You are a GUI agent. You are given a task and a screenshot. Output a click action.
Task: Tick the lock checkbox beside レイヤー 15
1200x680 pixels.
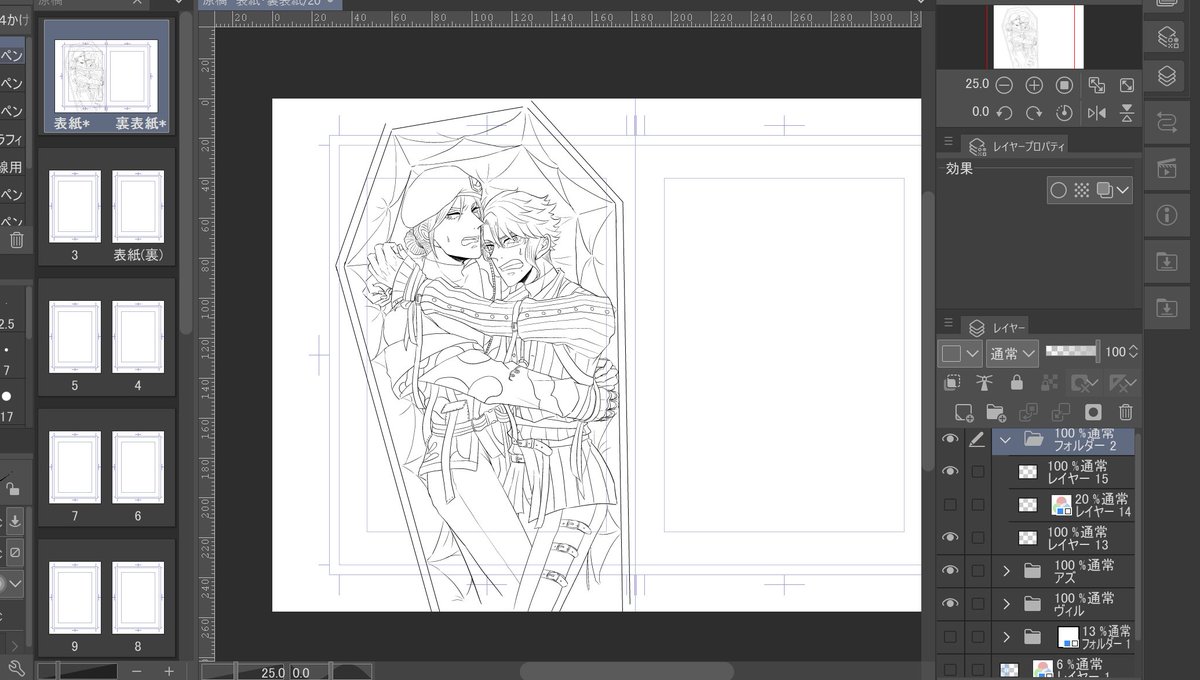point(977,471)
